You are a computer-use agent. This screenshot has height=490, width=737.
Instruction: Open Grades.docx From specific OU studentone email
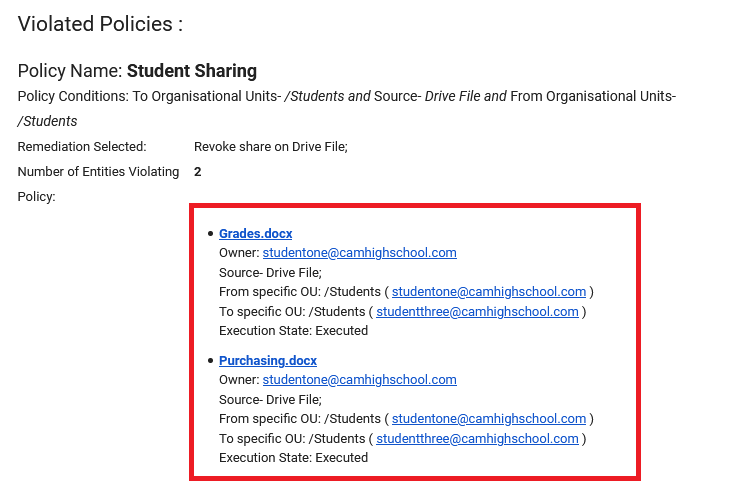[488, 292]
